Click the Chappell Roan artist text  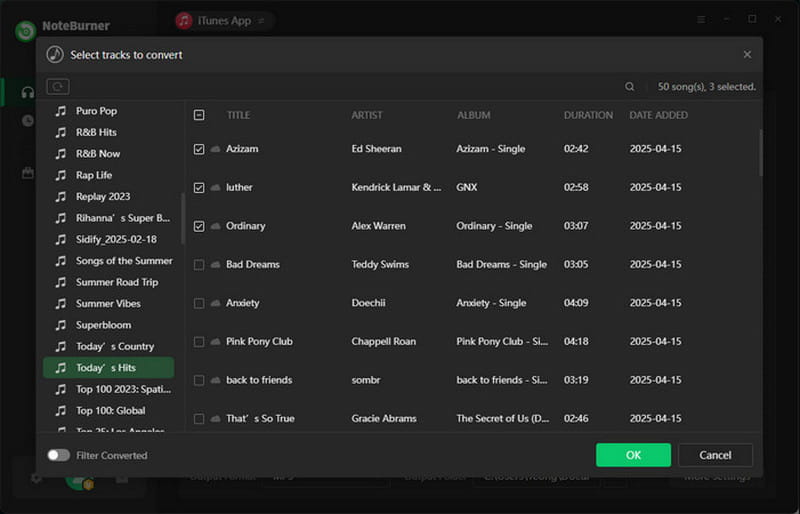[383, 341]
